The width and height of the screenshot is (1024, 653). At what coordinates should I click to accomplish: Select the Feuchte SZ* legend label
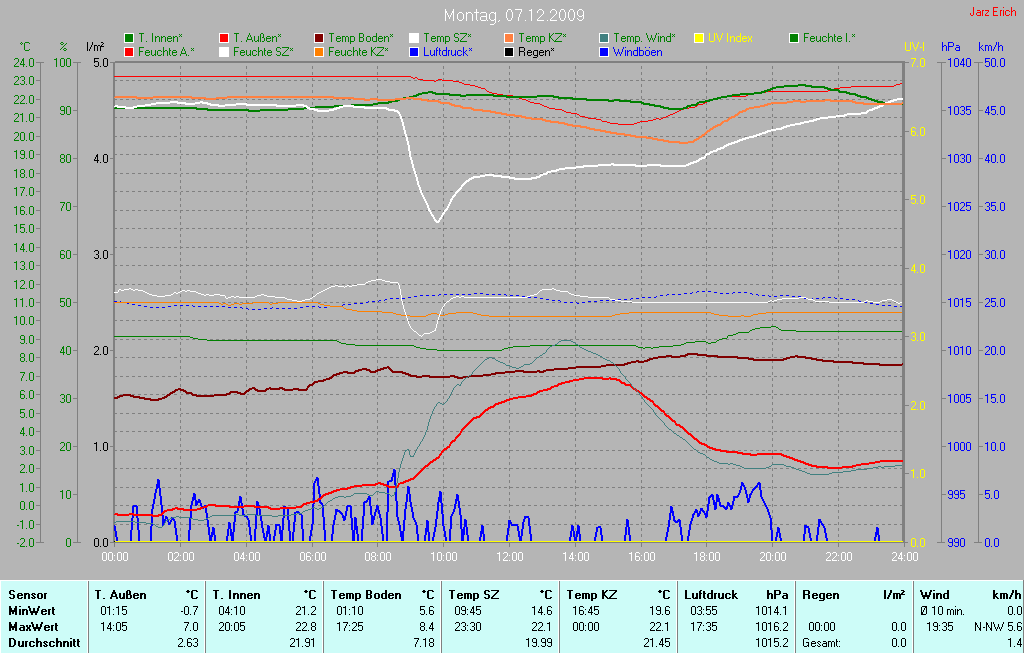click(x=263, y=52)
